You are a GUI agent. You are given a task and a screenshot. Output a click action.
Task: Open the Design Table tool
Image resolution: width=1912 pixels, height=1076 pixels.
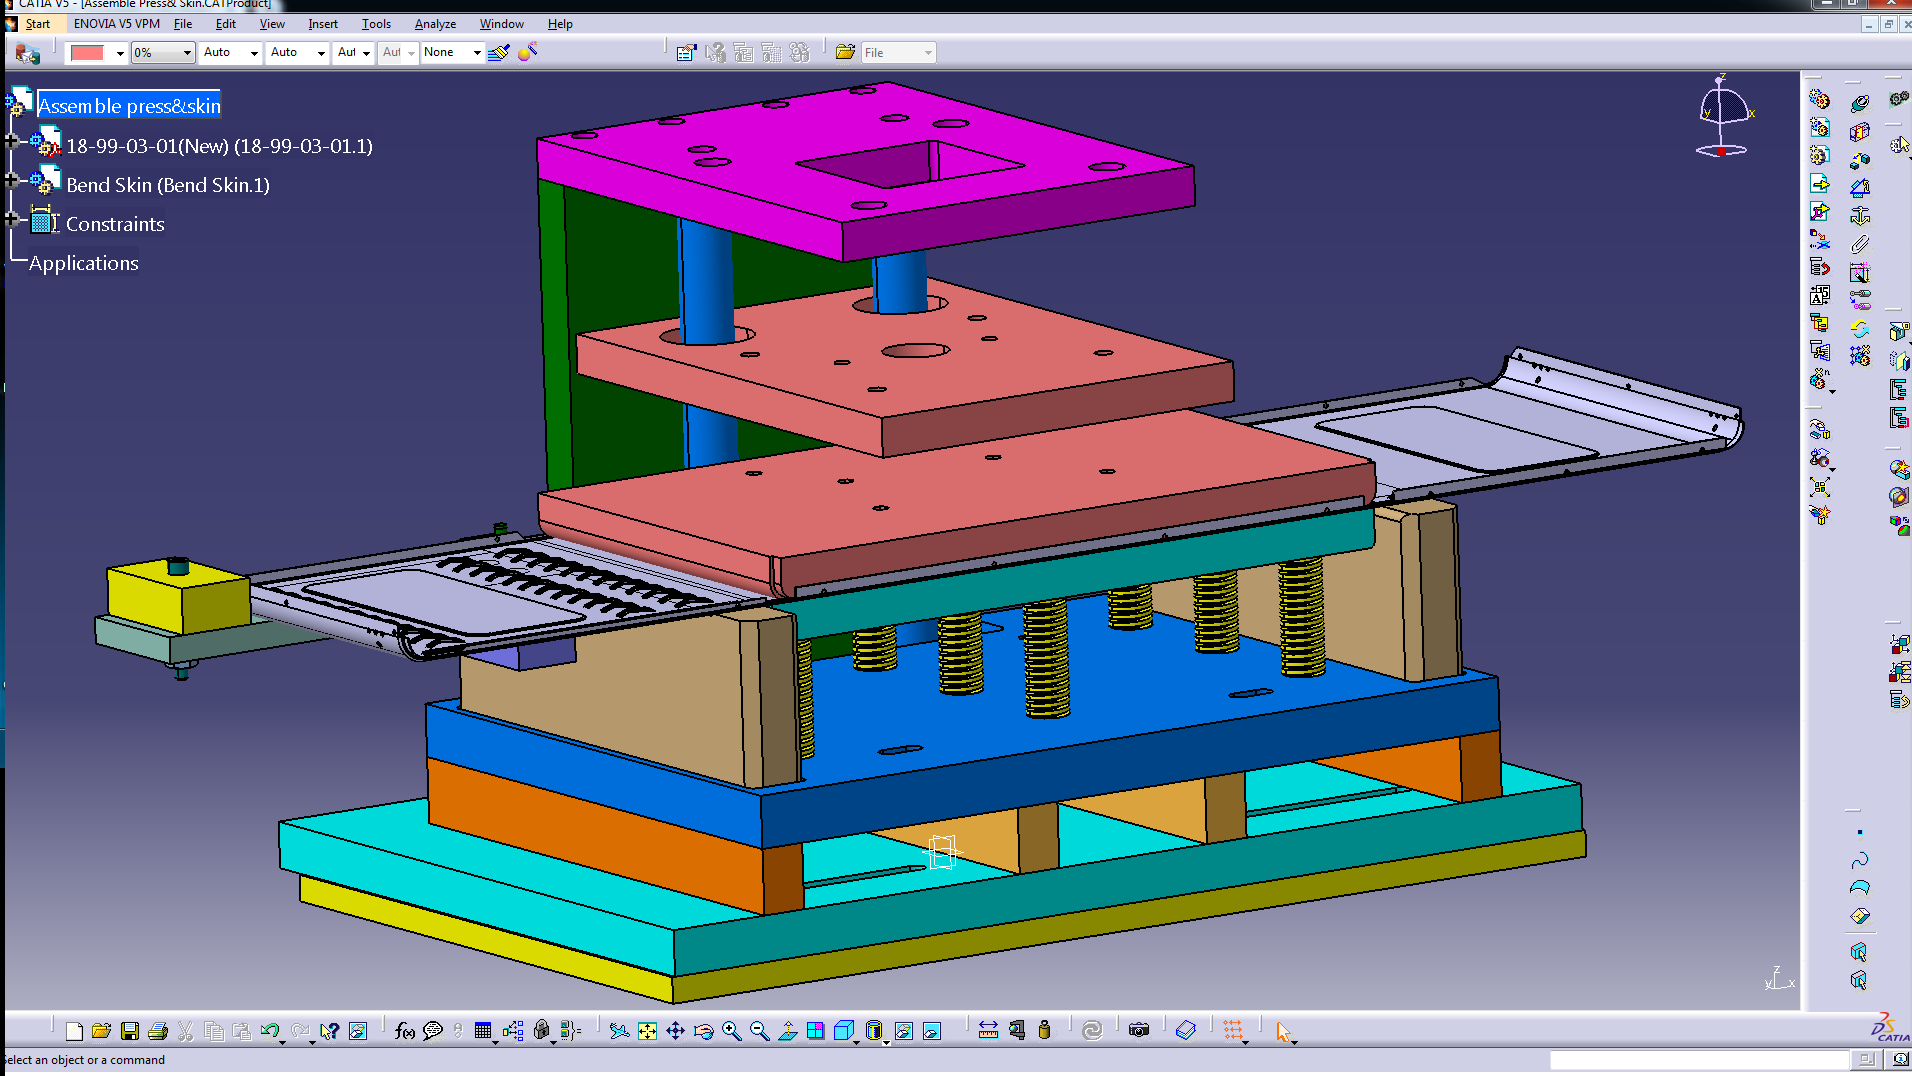[x=483, y=1031]
